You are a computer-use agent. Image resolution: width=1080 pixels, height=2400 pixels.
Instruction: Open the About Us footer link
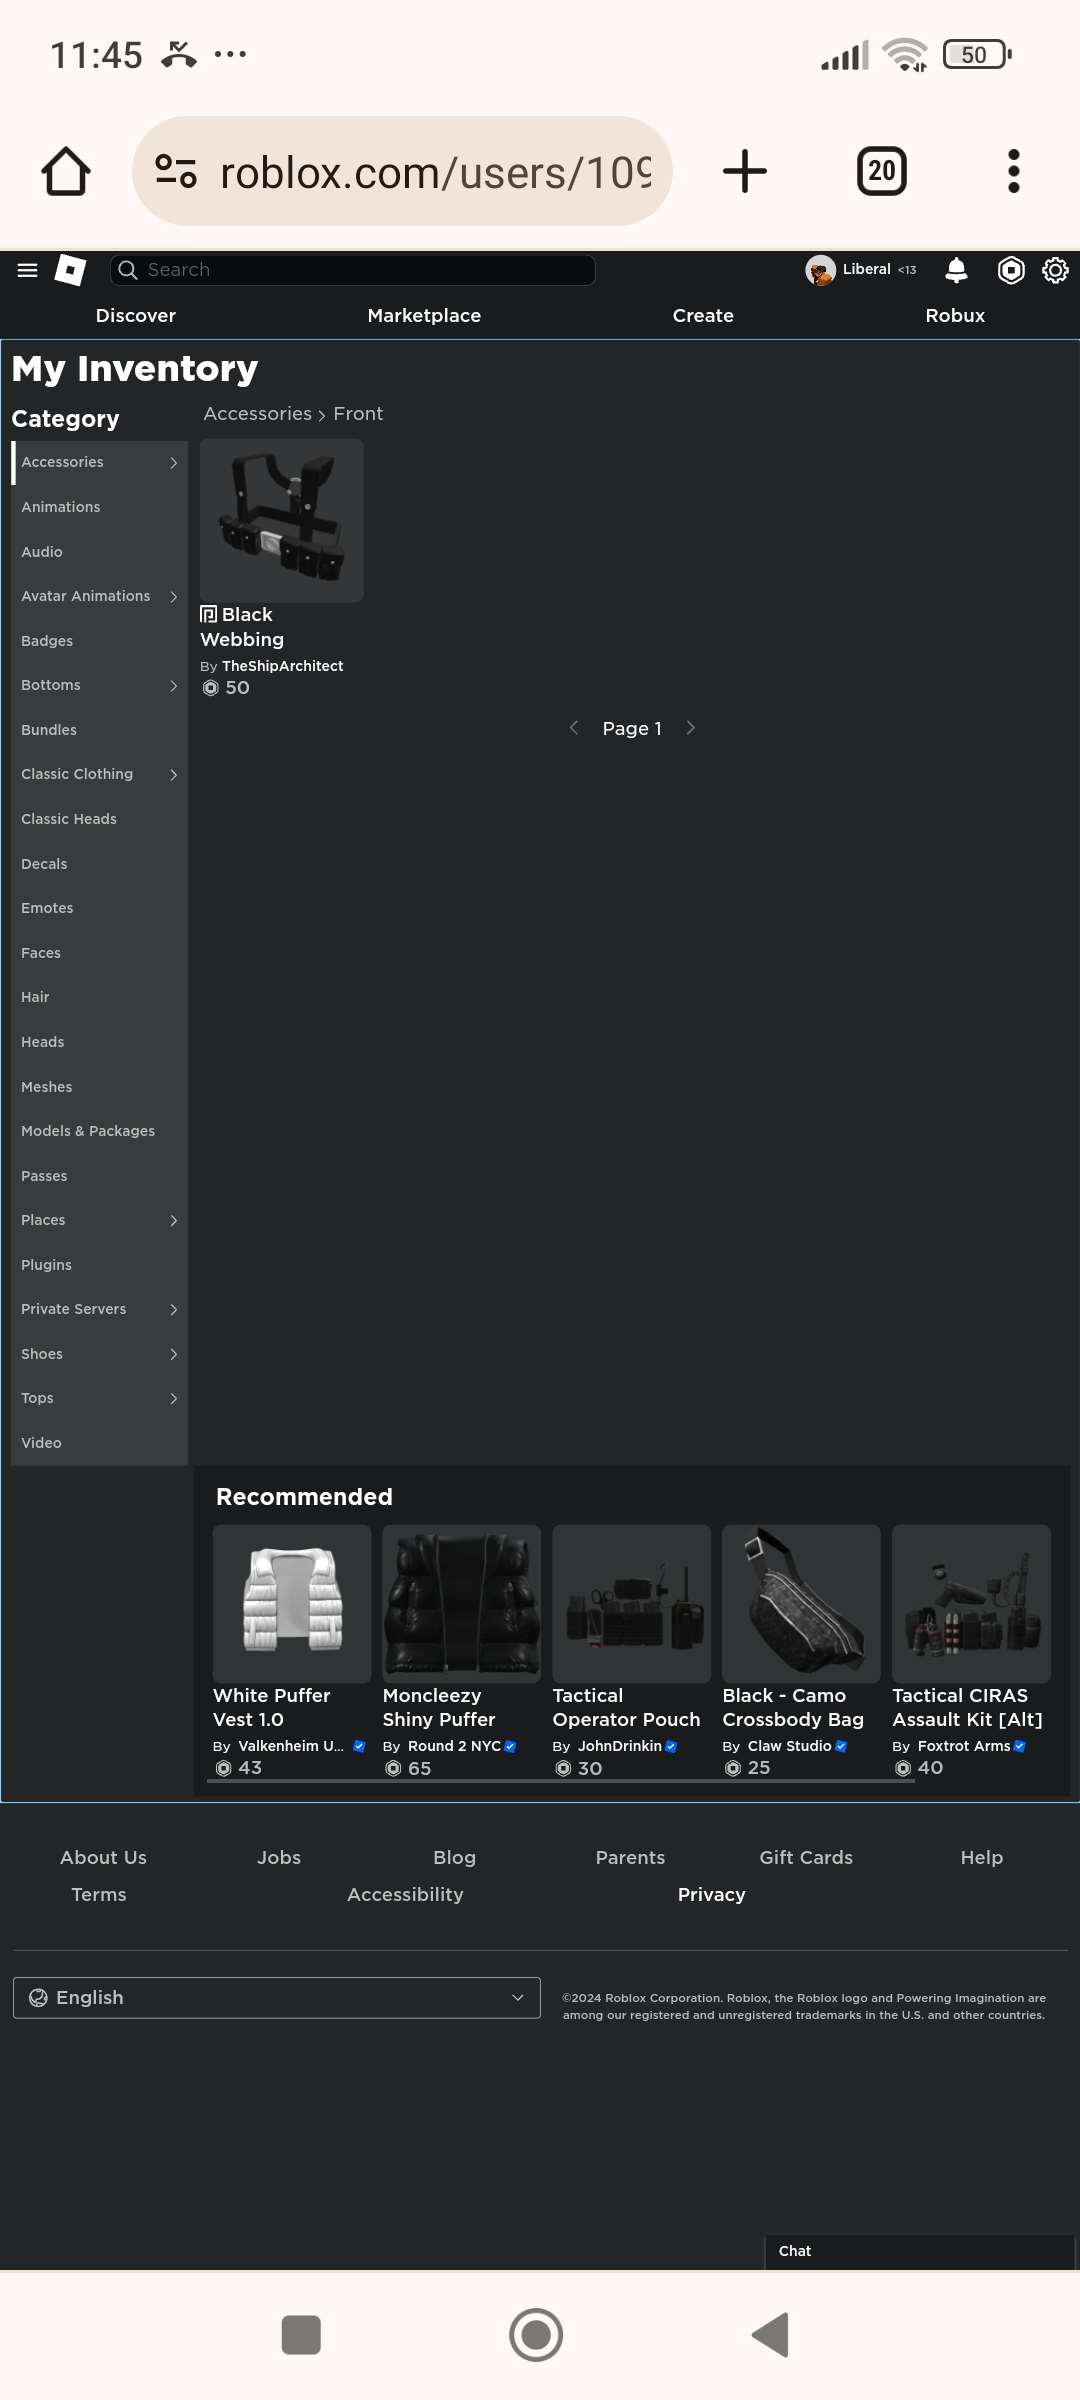pos(103,1858)
